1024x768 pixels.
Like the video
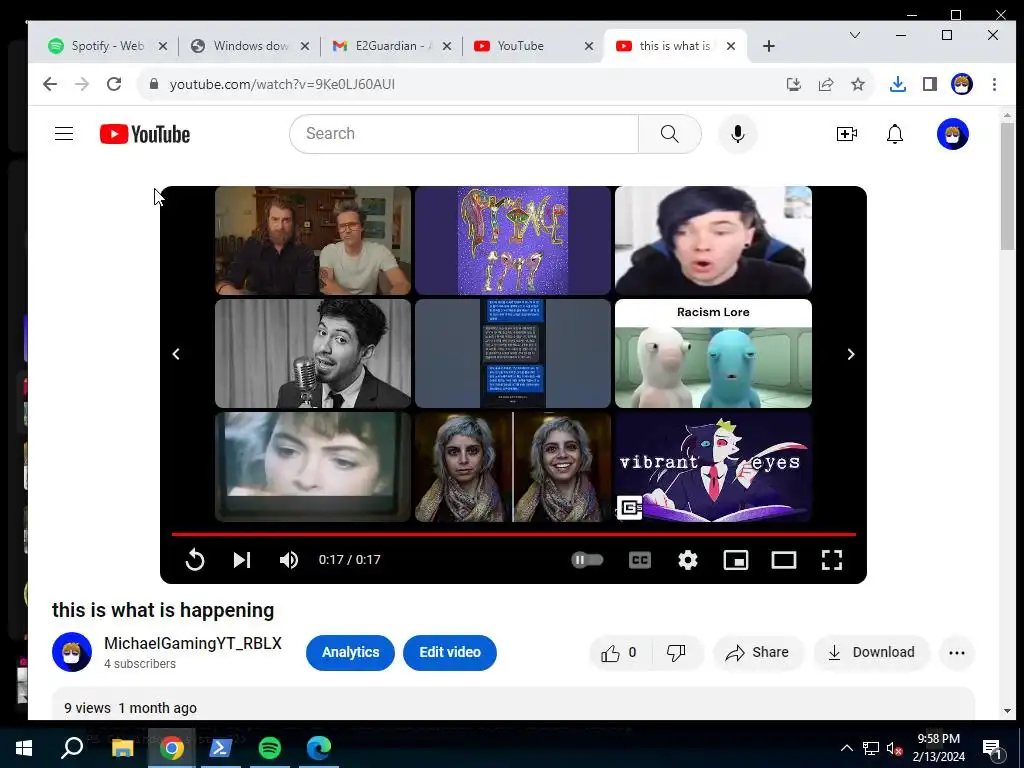619,652
